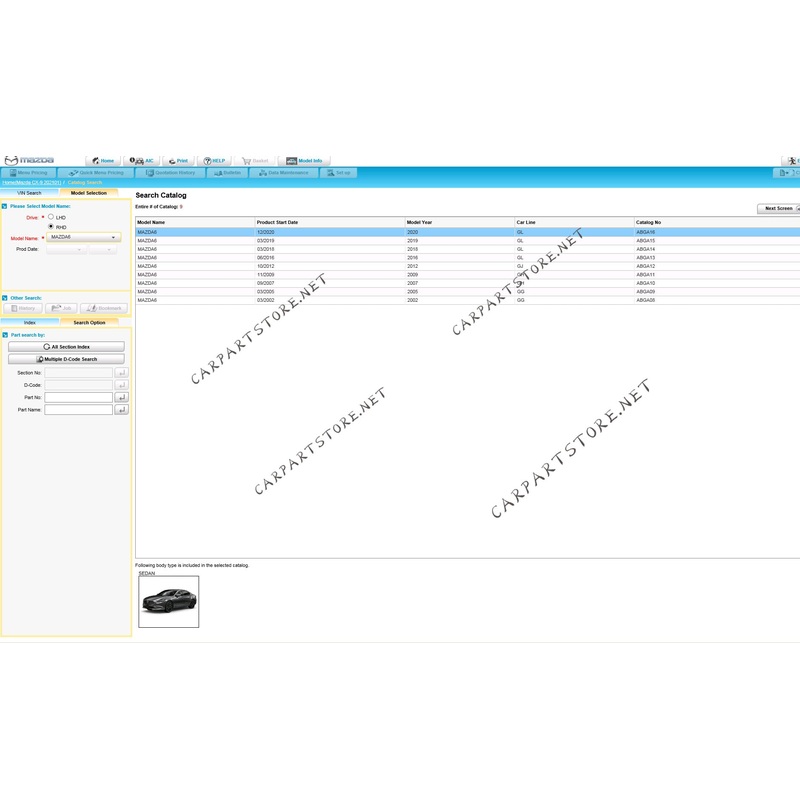Image resolution: width=800 pixels, height=800 pixels.
Task: Select the Model Selection tab
Action: pos(89,193)
